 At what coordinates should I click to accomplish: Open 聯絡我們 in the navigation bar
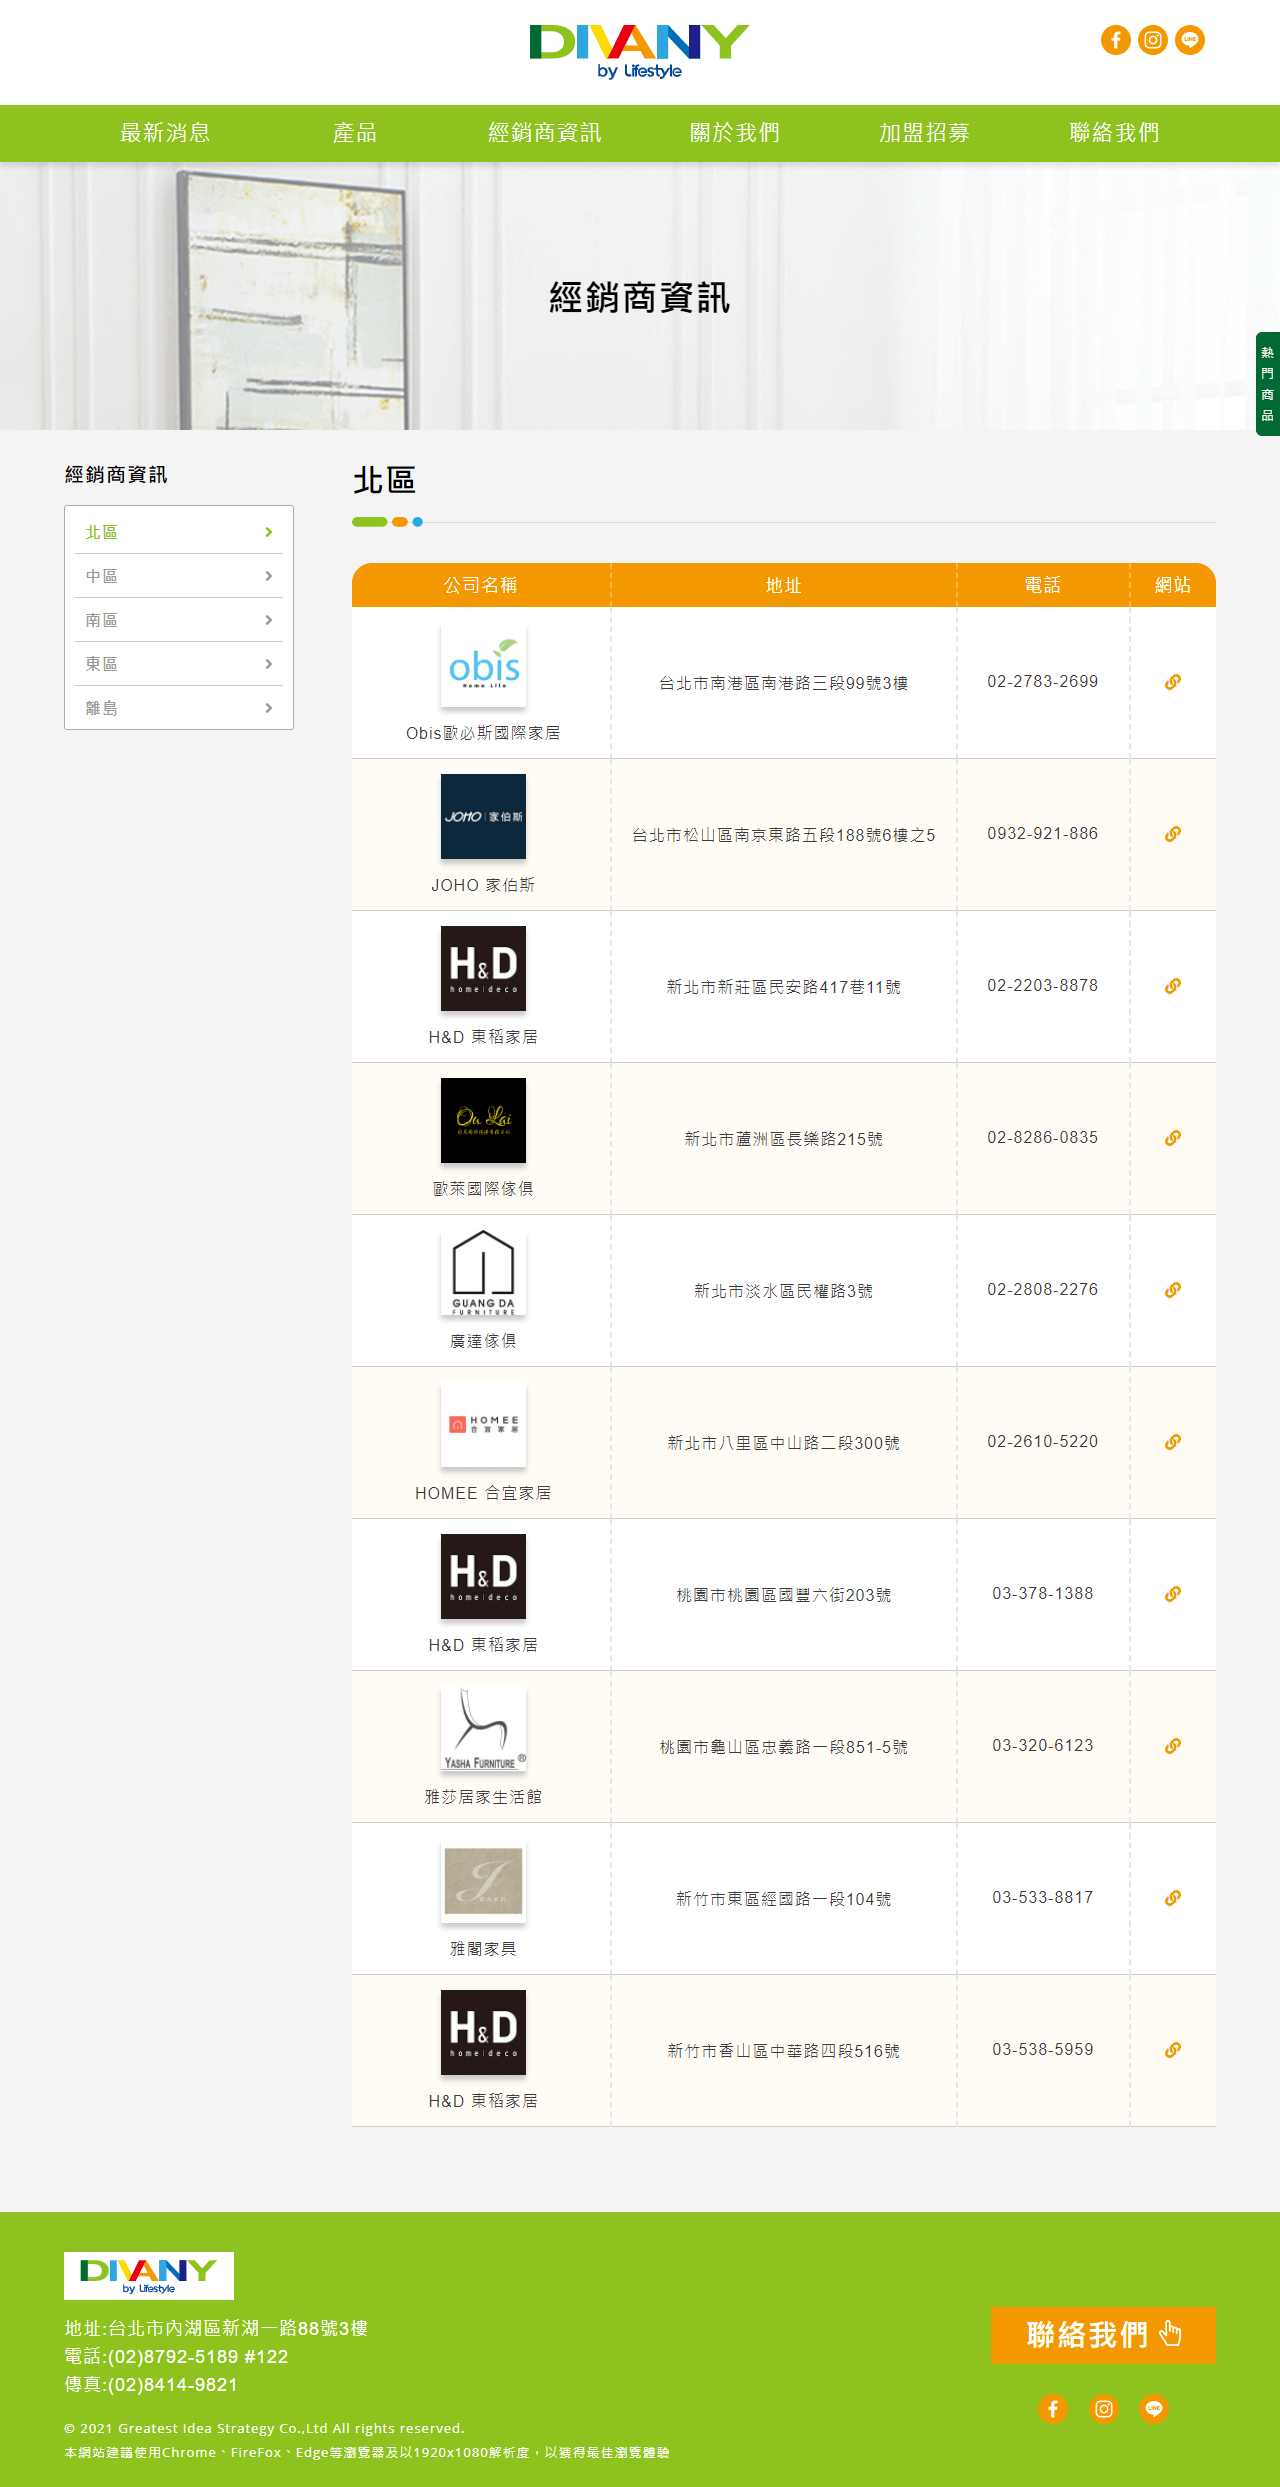(x=1114, y=133)
